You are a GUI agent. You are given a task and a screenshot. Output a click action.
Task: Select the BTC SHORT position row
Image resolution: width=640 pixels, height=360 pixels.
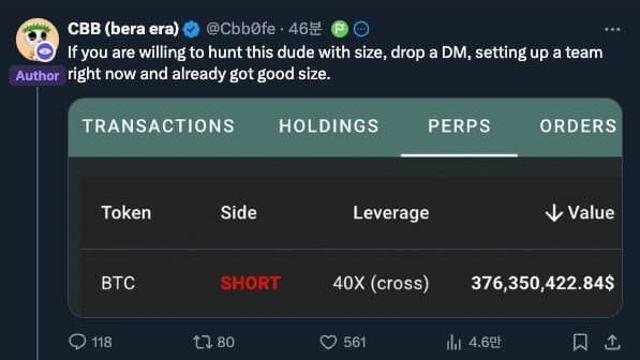click(x=351, y=283)
